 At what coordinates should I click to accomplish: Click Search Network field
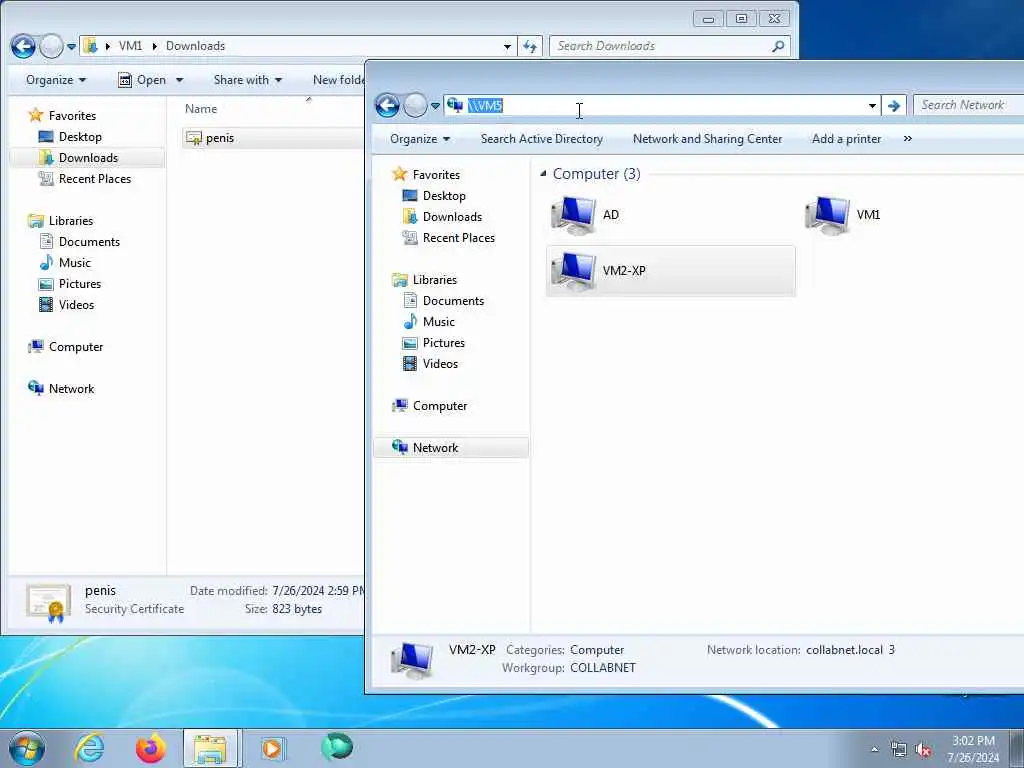(x=968, y=105)
